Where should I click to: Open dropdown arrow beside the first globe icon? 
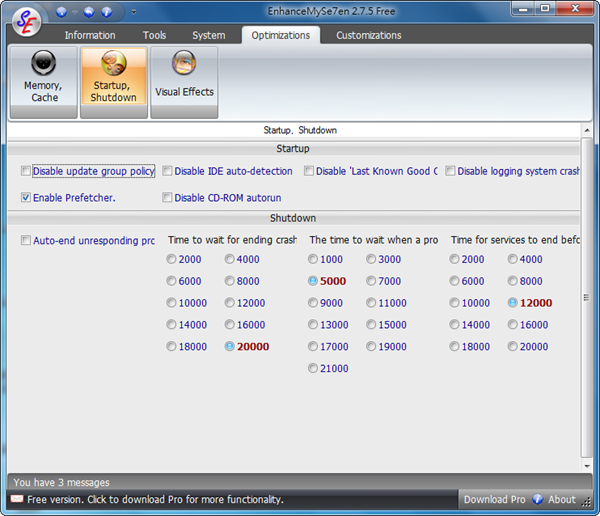[x=73, y=12]
